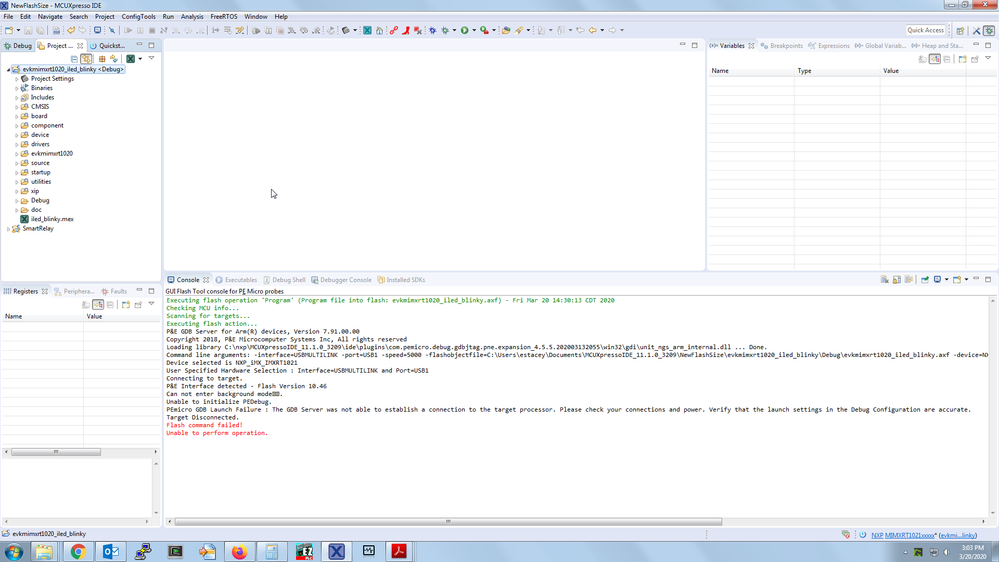Click the Collapse All icon in Project Explorer
This screenshot has width=999, height=562.
[x=74, y=59]
